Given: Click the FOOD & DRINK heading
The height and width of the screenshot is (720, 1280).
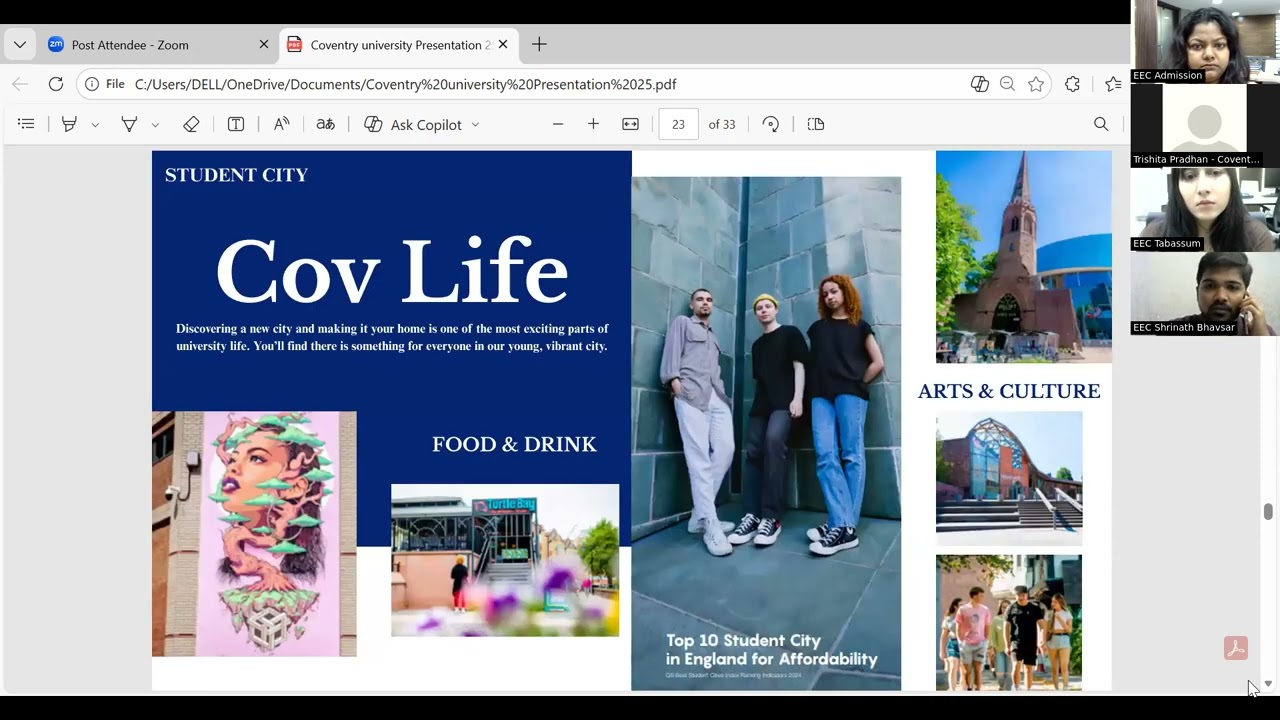Looking at the screenshot, I should click(x=514, y=444).
